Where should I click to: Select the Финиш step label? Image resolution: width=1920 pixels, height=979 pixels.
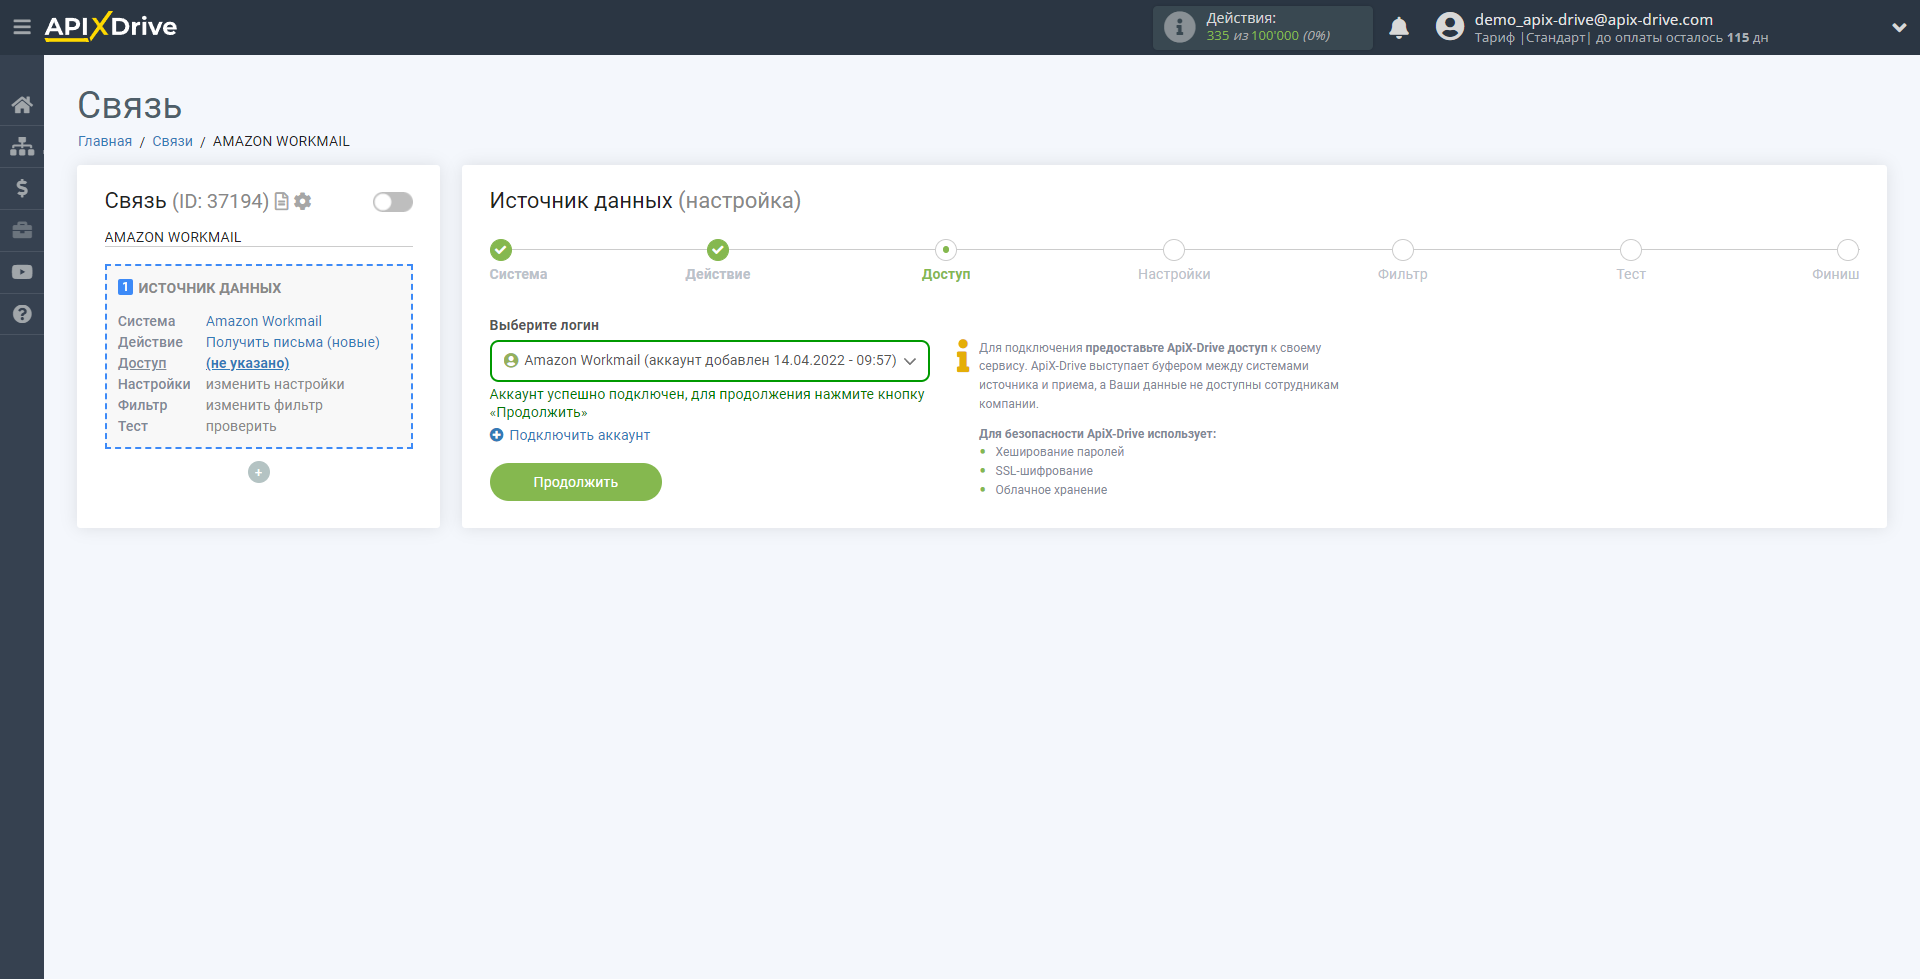coord(1836,274)
